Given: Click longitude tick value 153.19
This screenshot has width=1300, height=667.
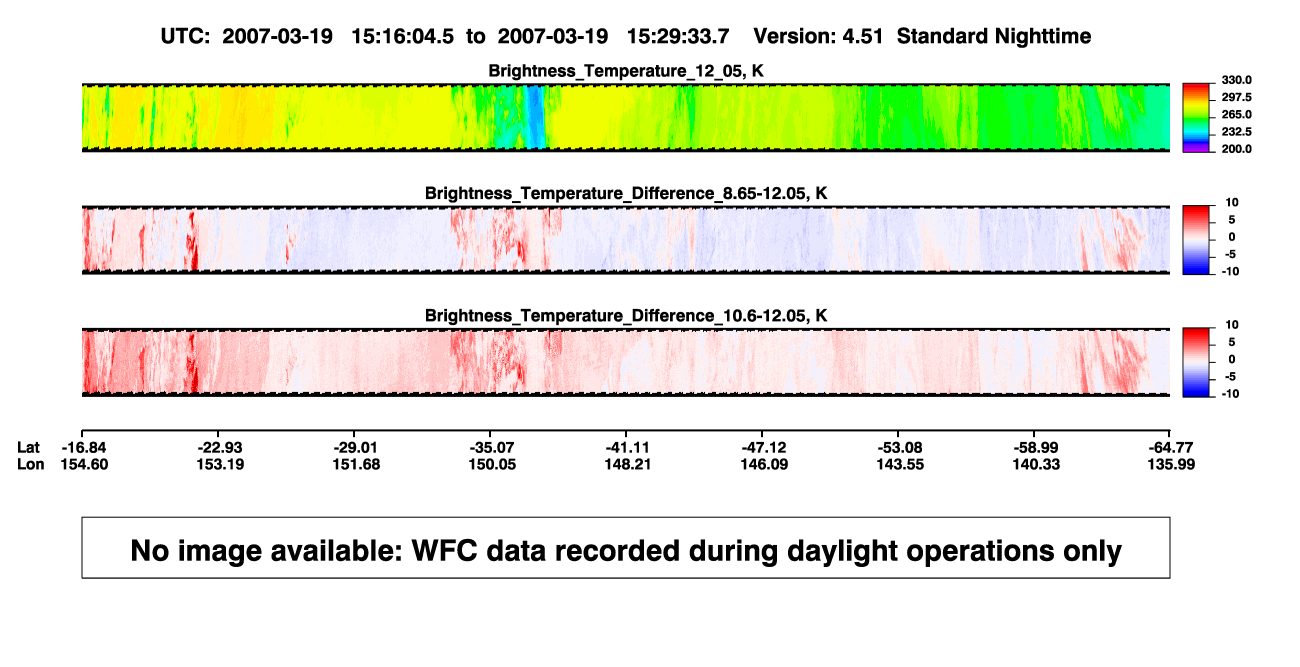Looking at the screenshot, I should point(221,464).
